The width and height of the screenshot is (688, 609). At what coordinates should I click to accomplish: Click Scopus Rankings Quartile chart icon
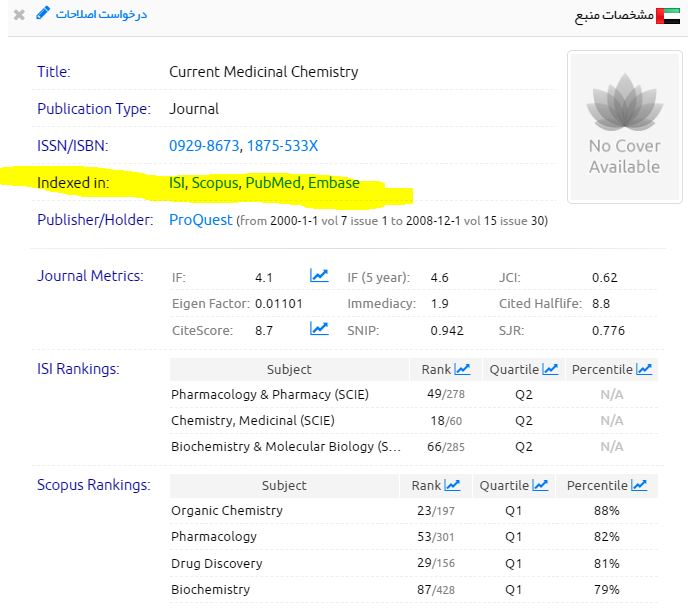coord(540,486)
